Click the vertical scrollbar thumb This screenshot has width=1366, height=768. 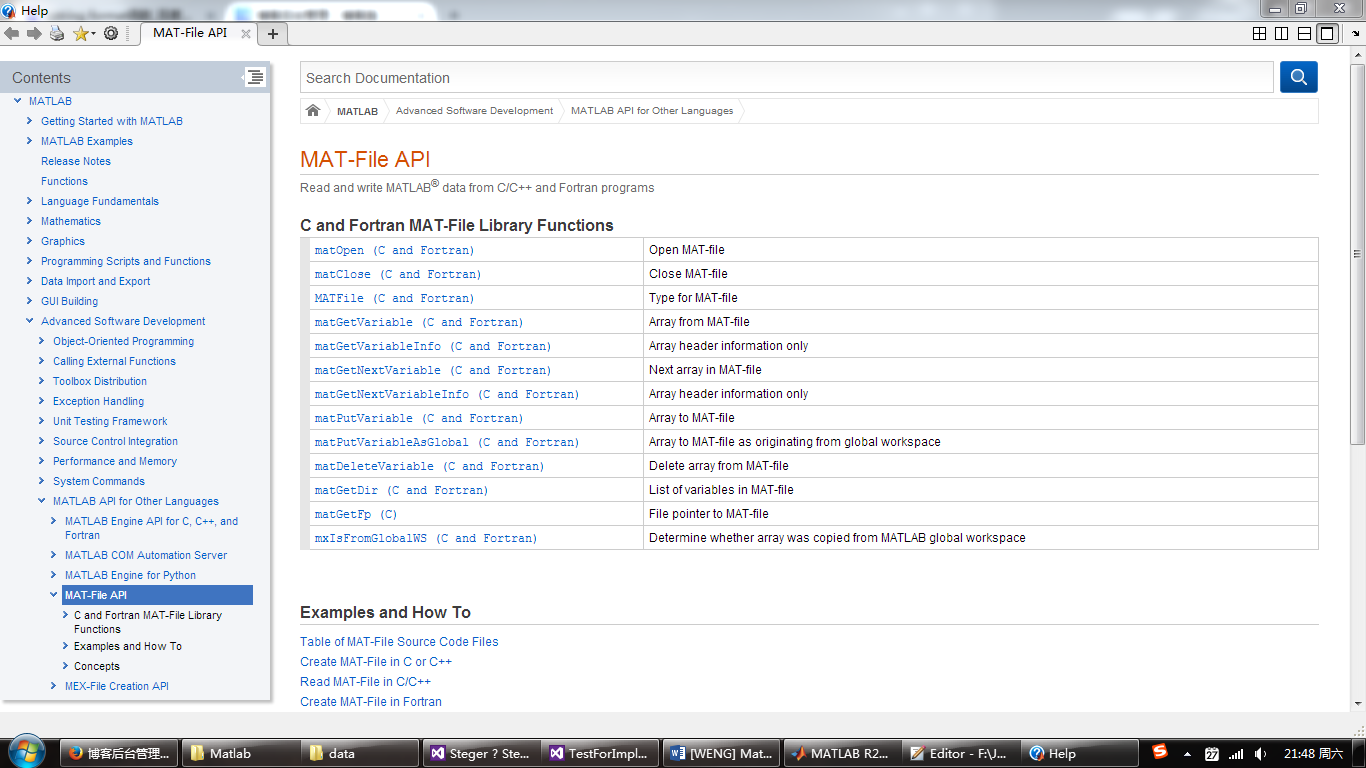pyautogui.click(x=1357, y=255)
